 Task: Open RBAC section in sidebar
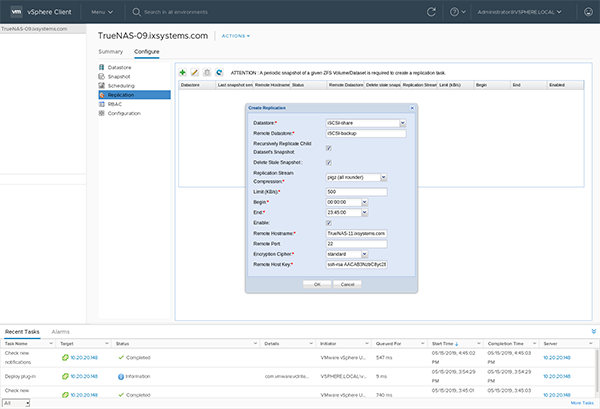[x=115, y=104]
